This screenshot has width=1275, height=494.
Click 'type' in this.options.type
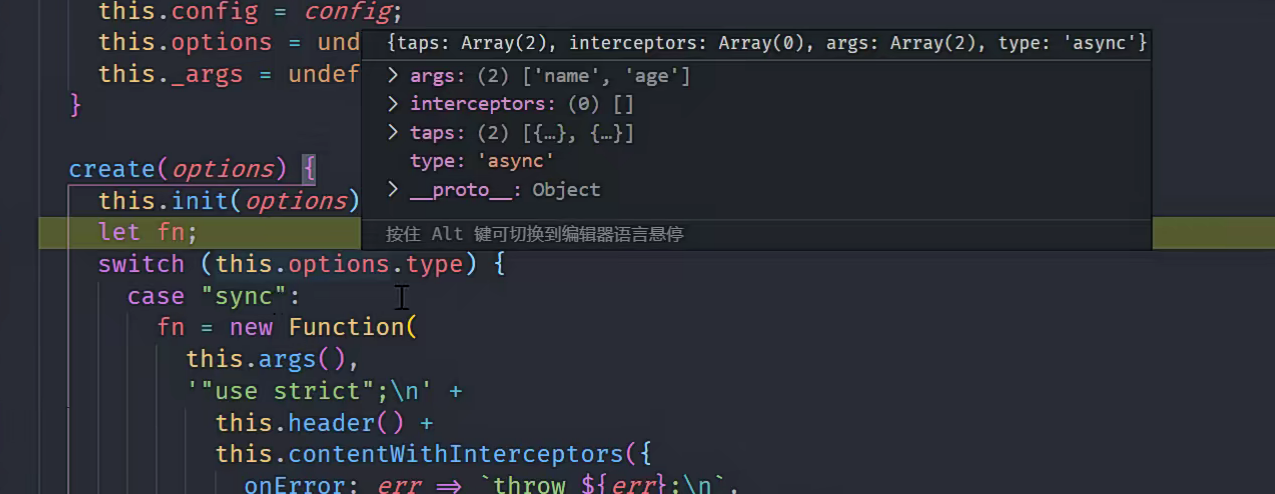point(435,265)
